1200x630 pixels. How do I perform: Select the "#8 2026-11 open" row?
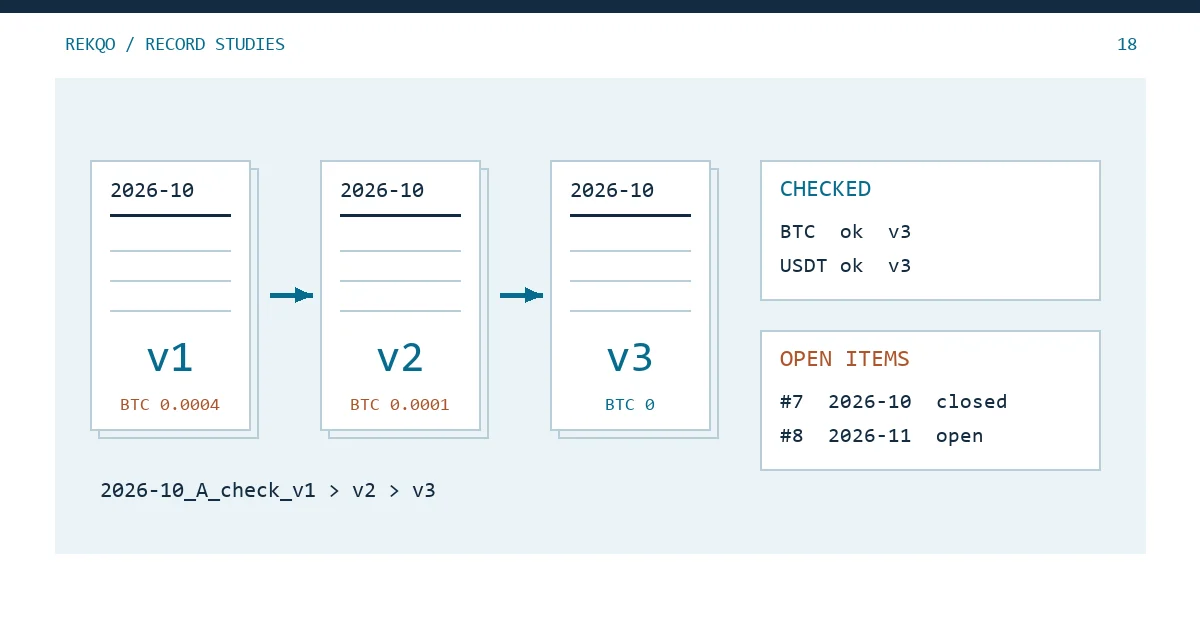point(882,436)
